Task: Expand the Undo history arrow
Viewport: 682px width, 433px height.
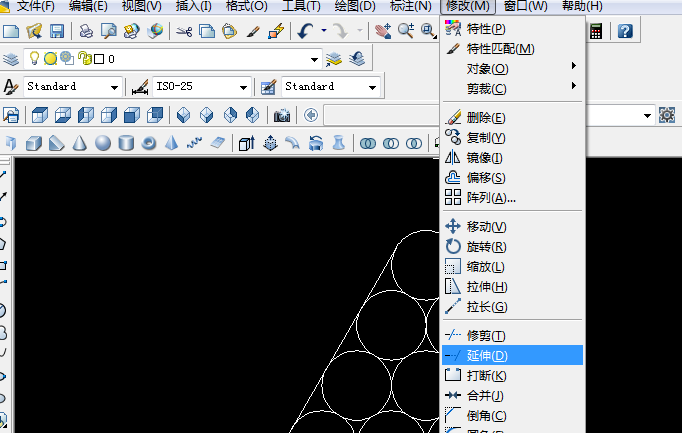Action: (324, 31)
